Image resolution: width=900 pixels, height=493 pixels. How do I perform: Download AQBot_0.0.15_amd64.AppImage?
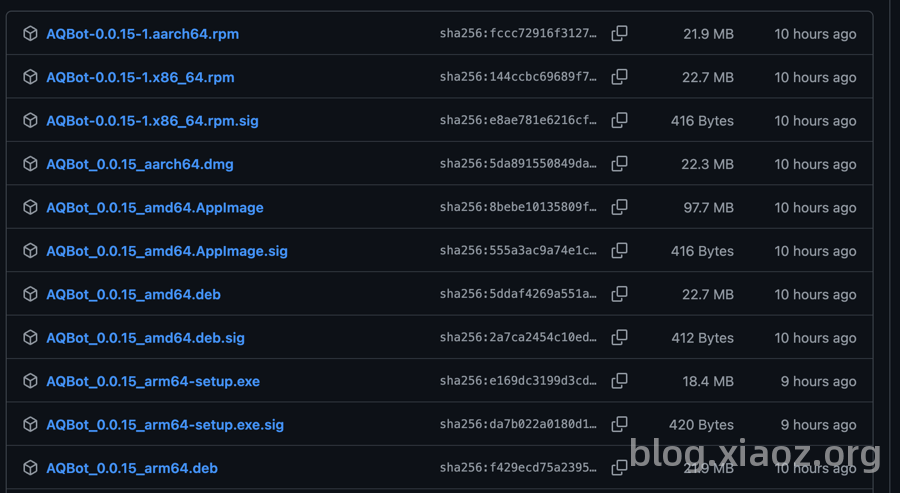click(155, 208)
